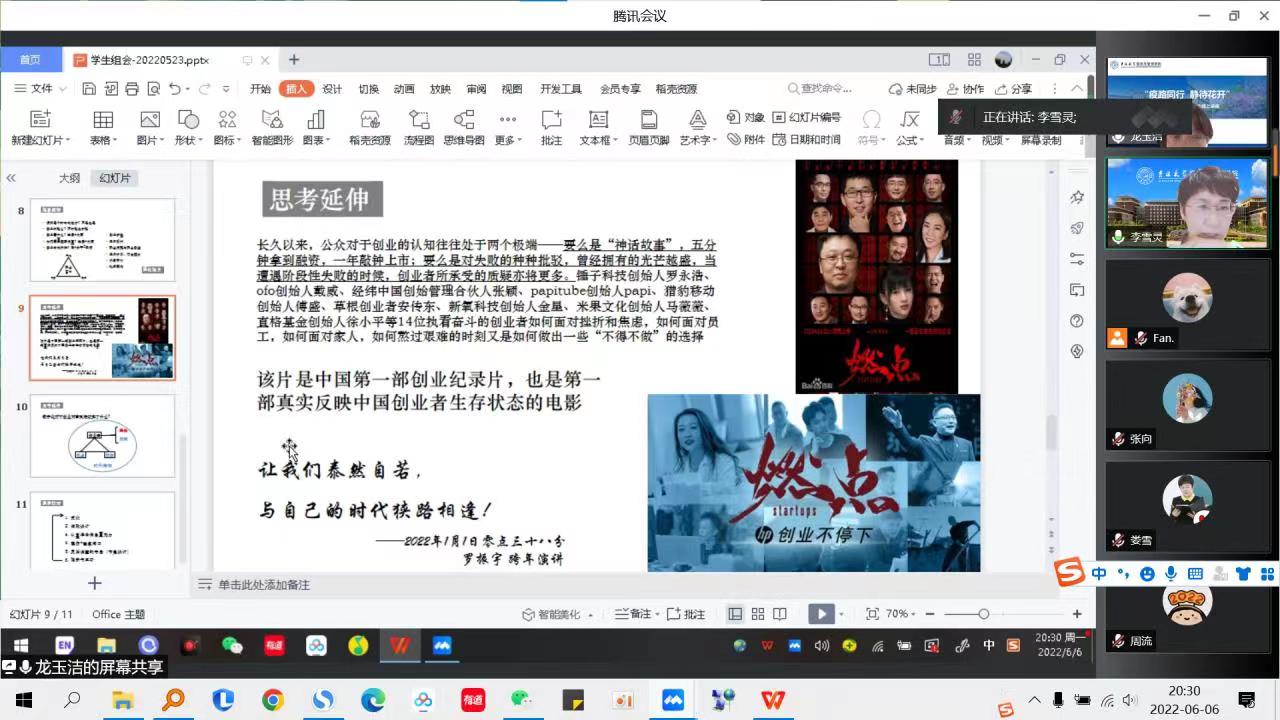1280x720 pixels.
Task: Open the 70% zoom level dropdown
Action: 902,614
